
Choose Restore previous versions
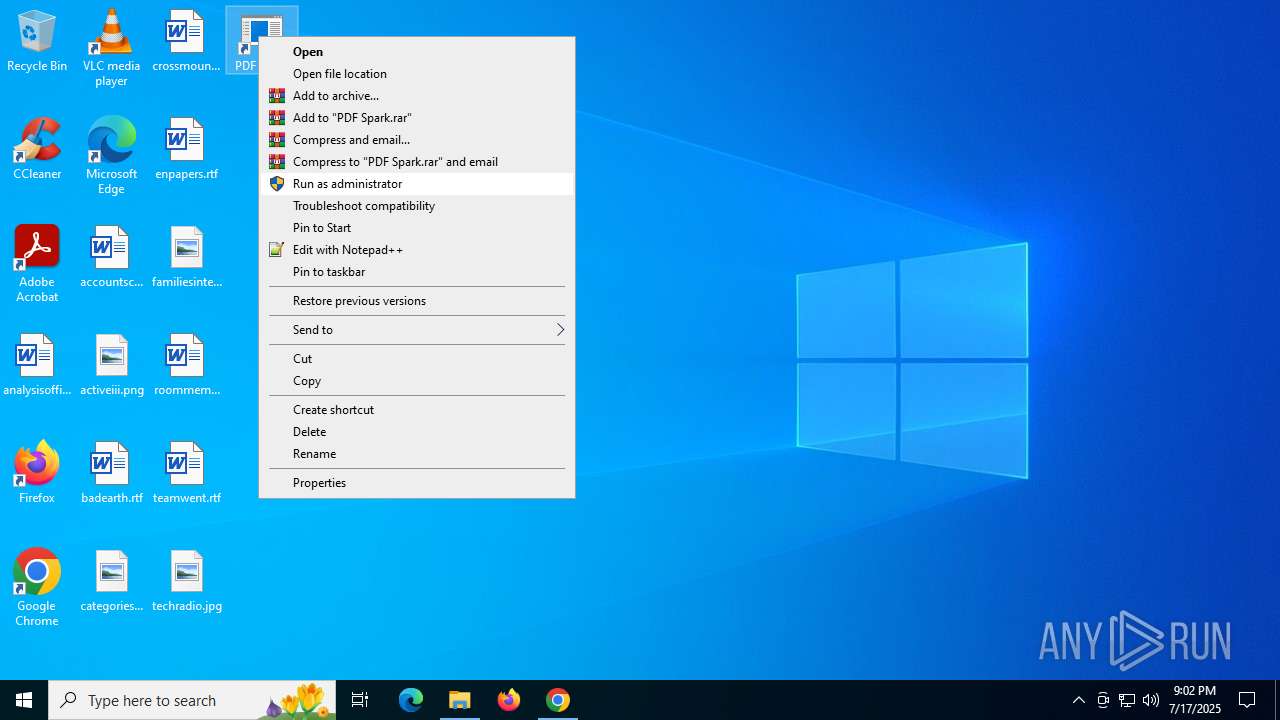click(x=416, y=301)
